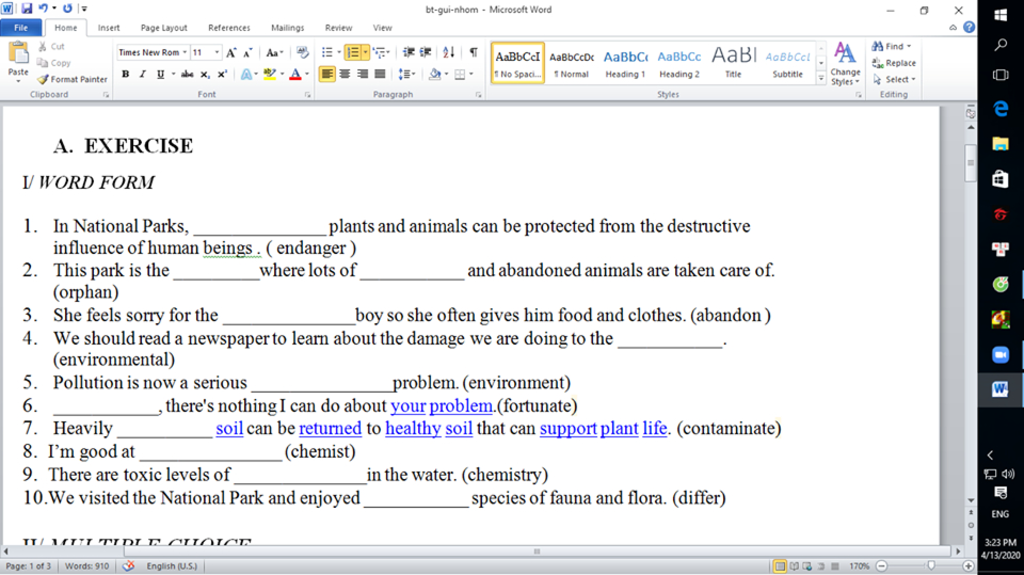Image resolution: width=1024 pixels, height=575 pixels.
Task: Save the document with the floppy icon
Action: 27,8
